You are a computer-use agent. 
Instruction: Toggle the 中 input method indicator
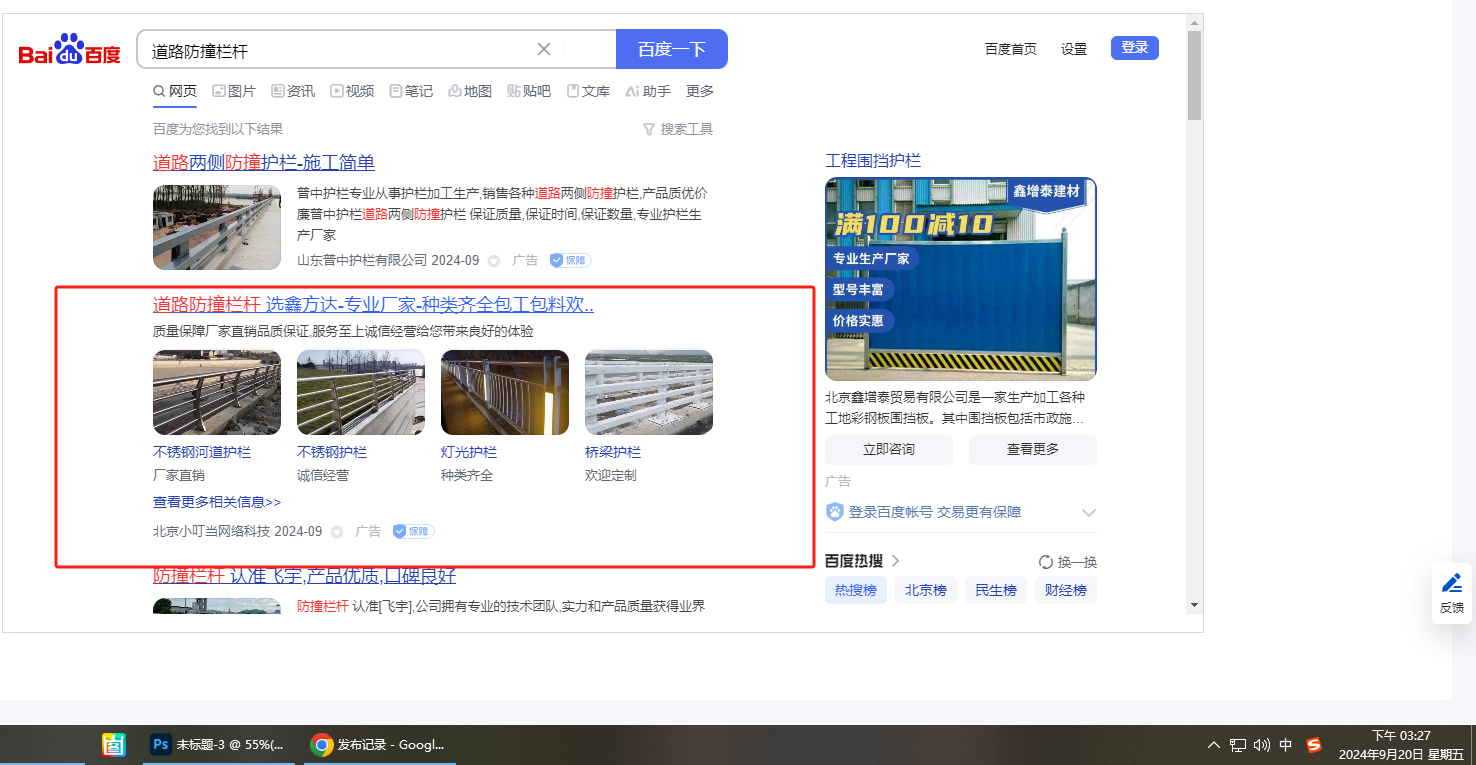1286,745
